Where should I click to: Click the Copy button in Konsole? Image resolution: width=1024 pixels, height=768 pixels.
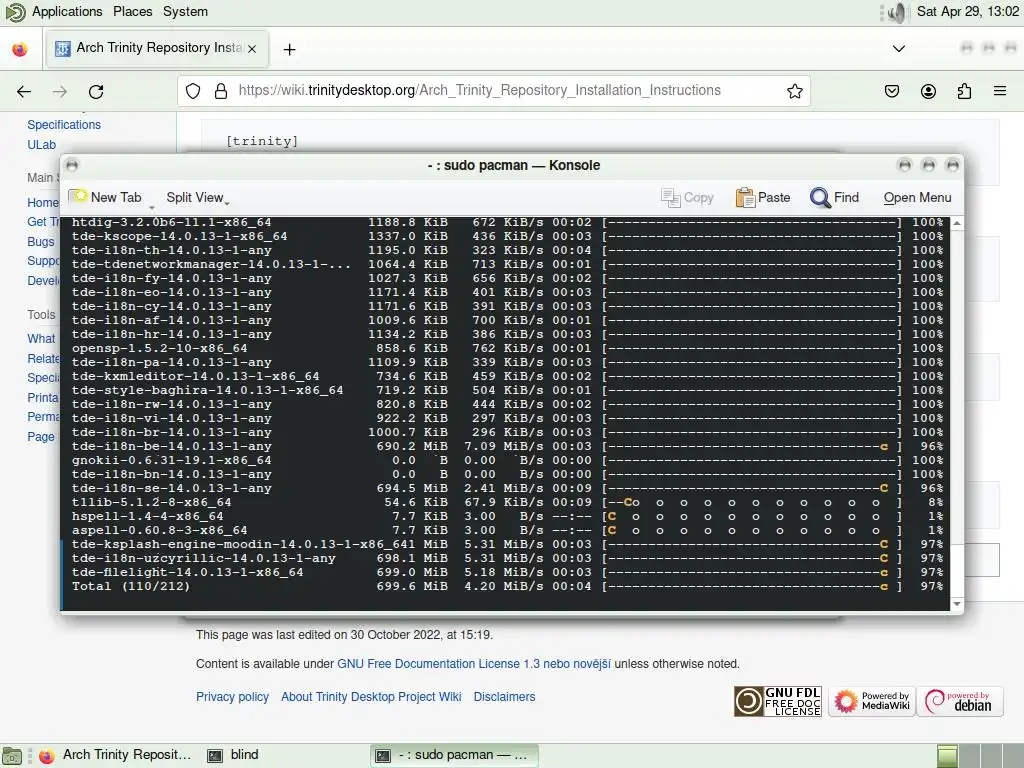point(687,197)
